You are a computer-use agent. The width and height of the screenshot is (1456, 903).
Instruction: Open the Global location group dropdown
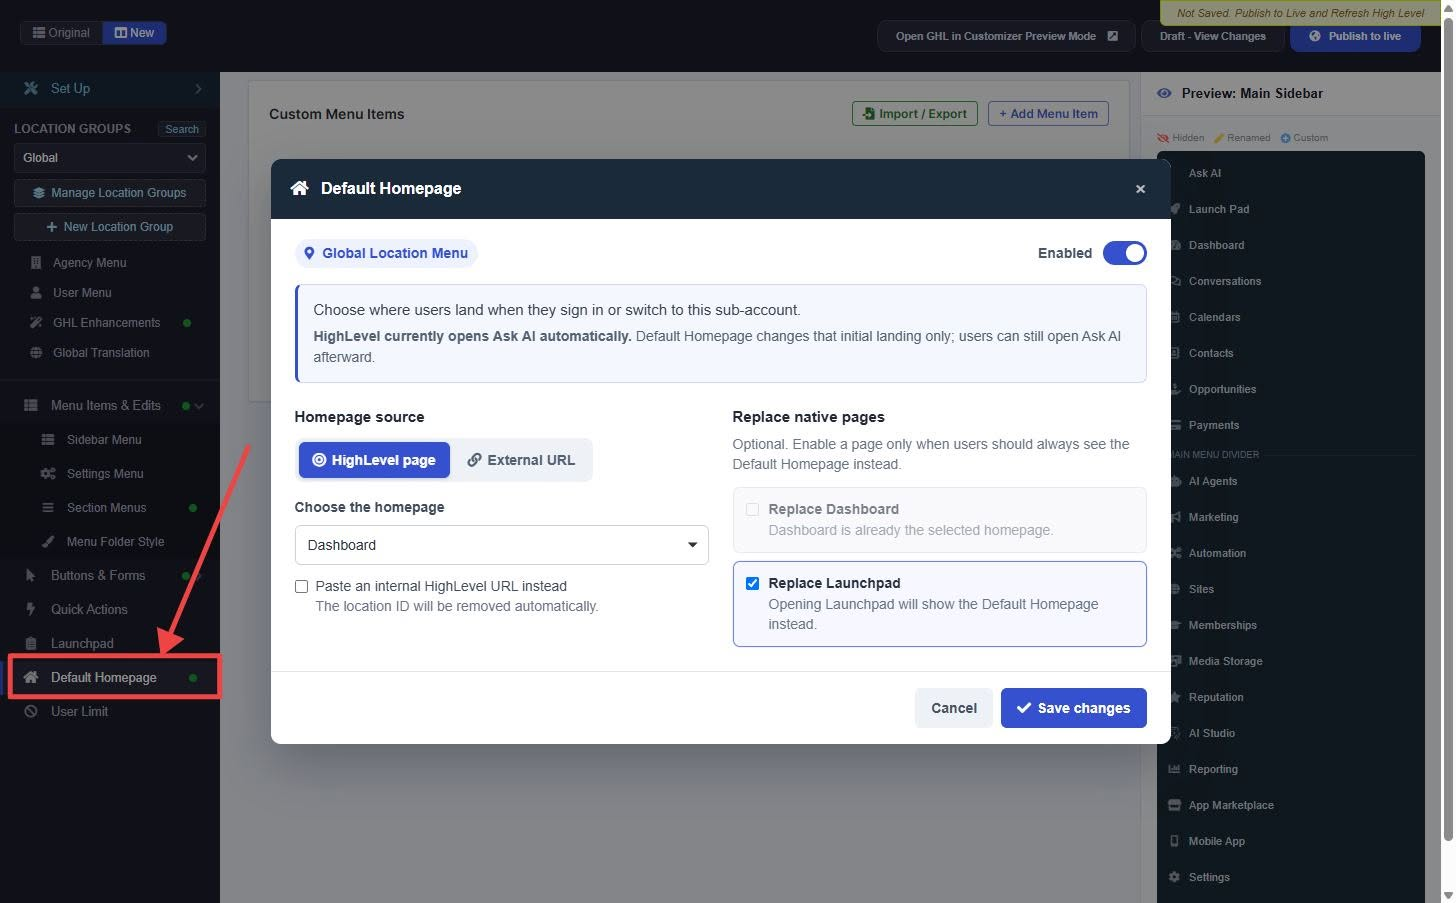pyautogui.click(x=110, y=158)
